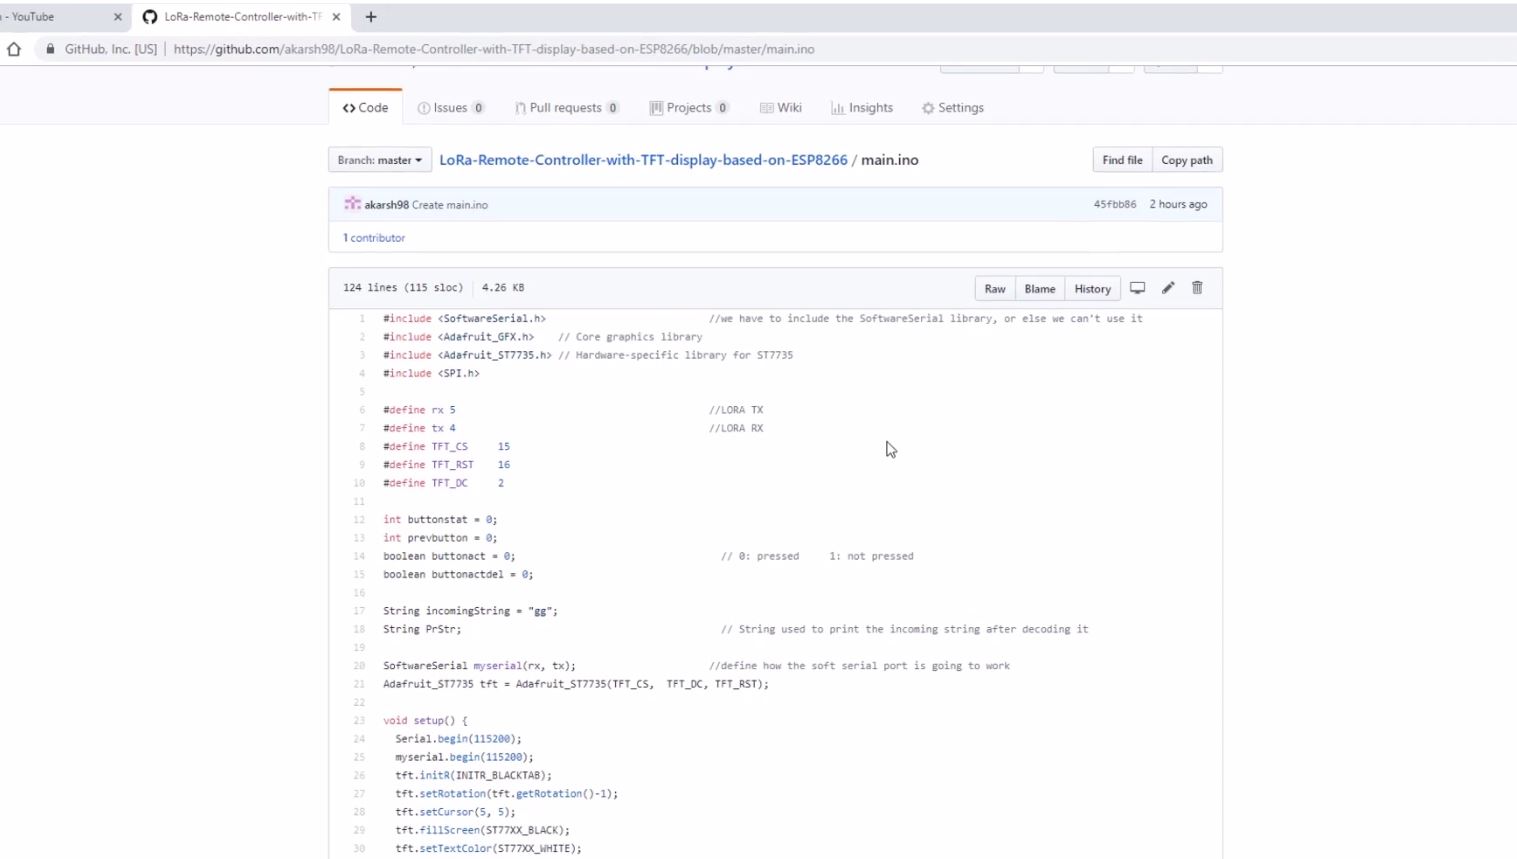Open akarsh98 avatar icon
The width and height of the screenshot is (1517, 859).
(x=352, y=204)
